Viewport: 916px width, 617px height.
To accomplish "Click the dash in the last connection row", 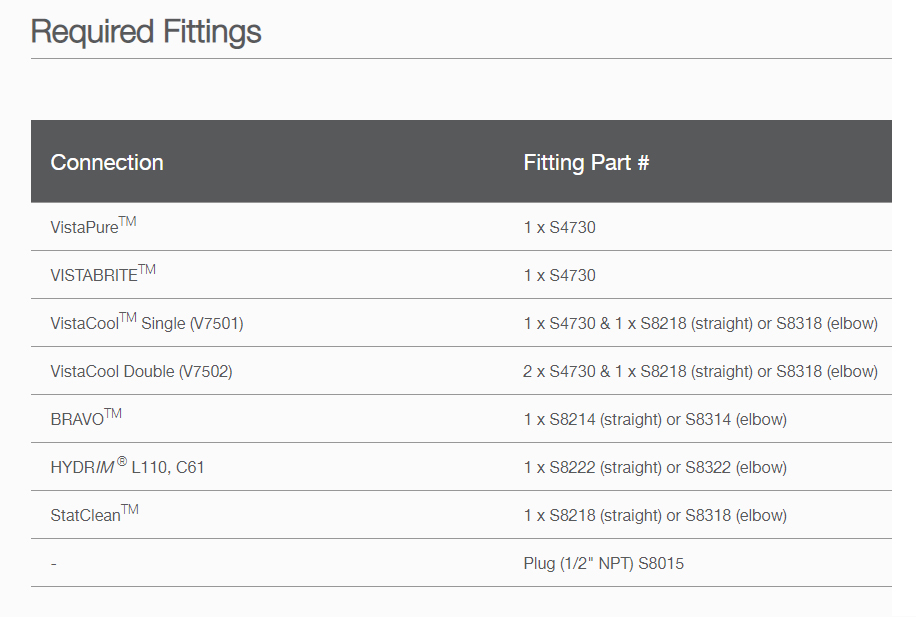I will click(54, 564).
